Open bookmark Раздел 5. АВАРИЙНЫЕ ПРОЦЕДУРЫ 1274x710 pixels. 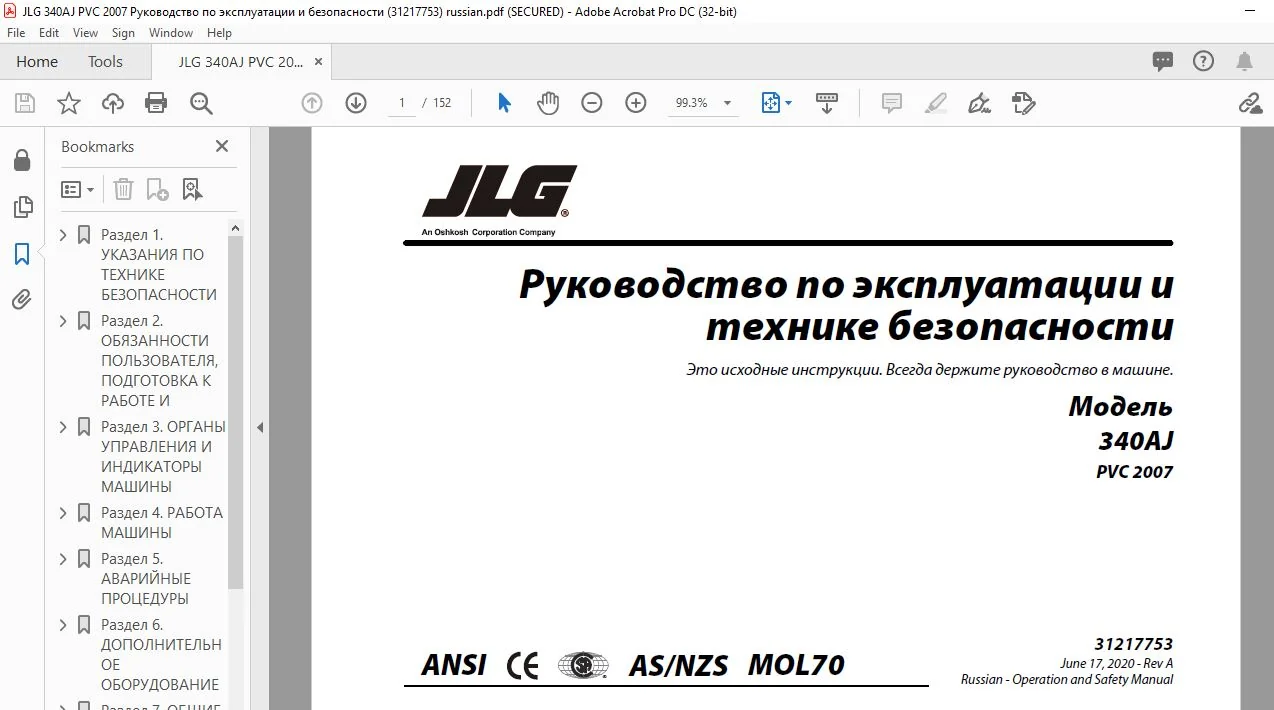pyautogui.click(x=146, y=578)
